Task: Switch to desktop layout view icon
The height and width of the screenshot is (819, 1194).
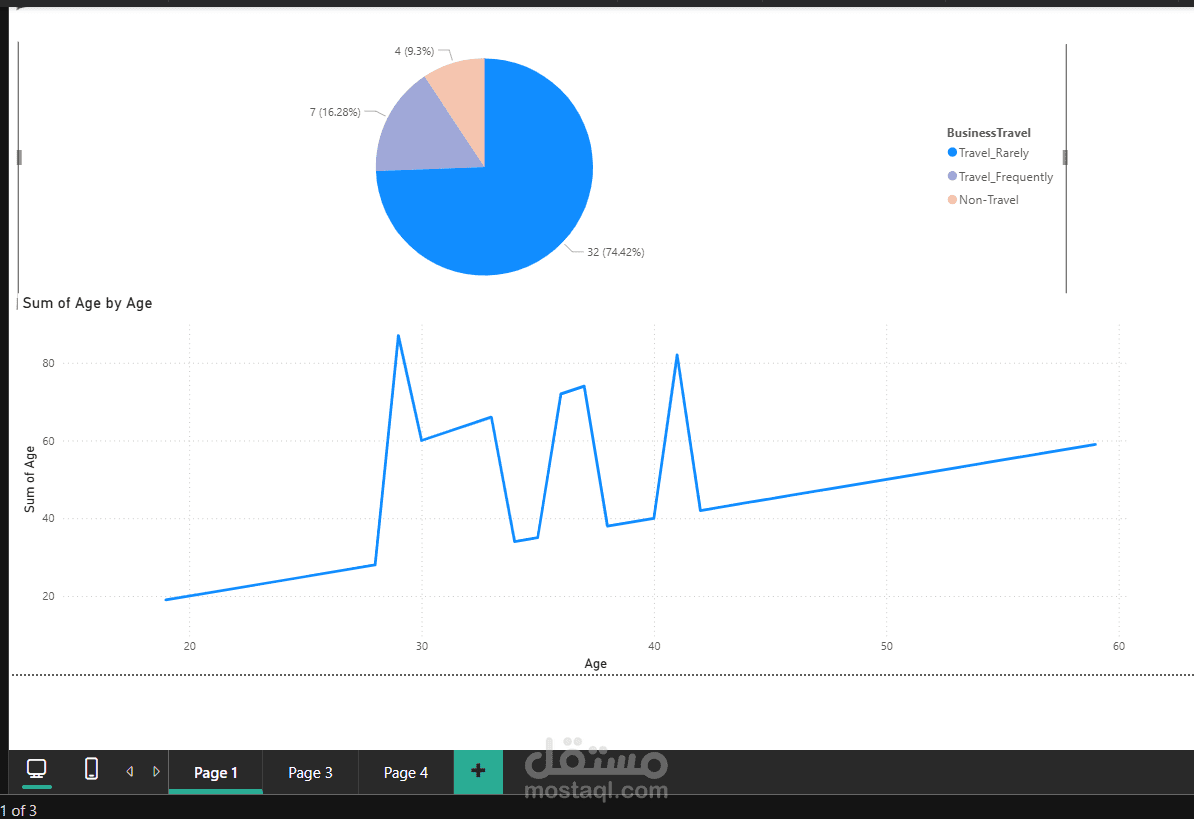Action: [37, 770]
